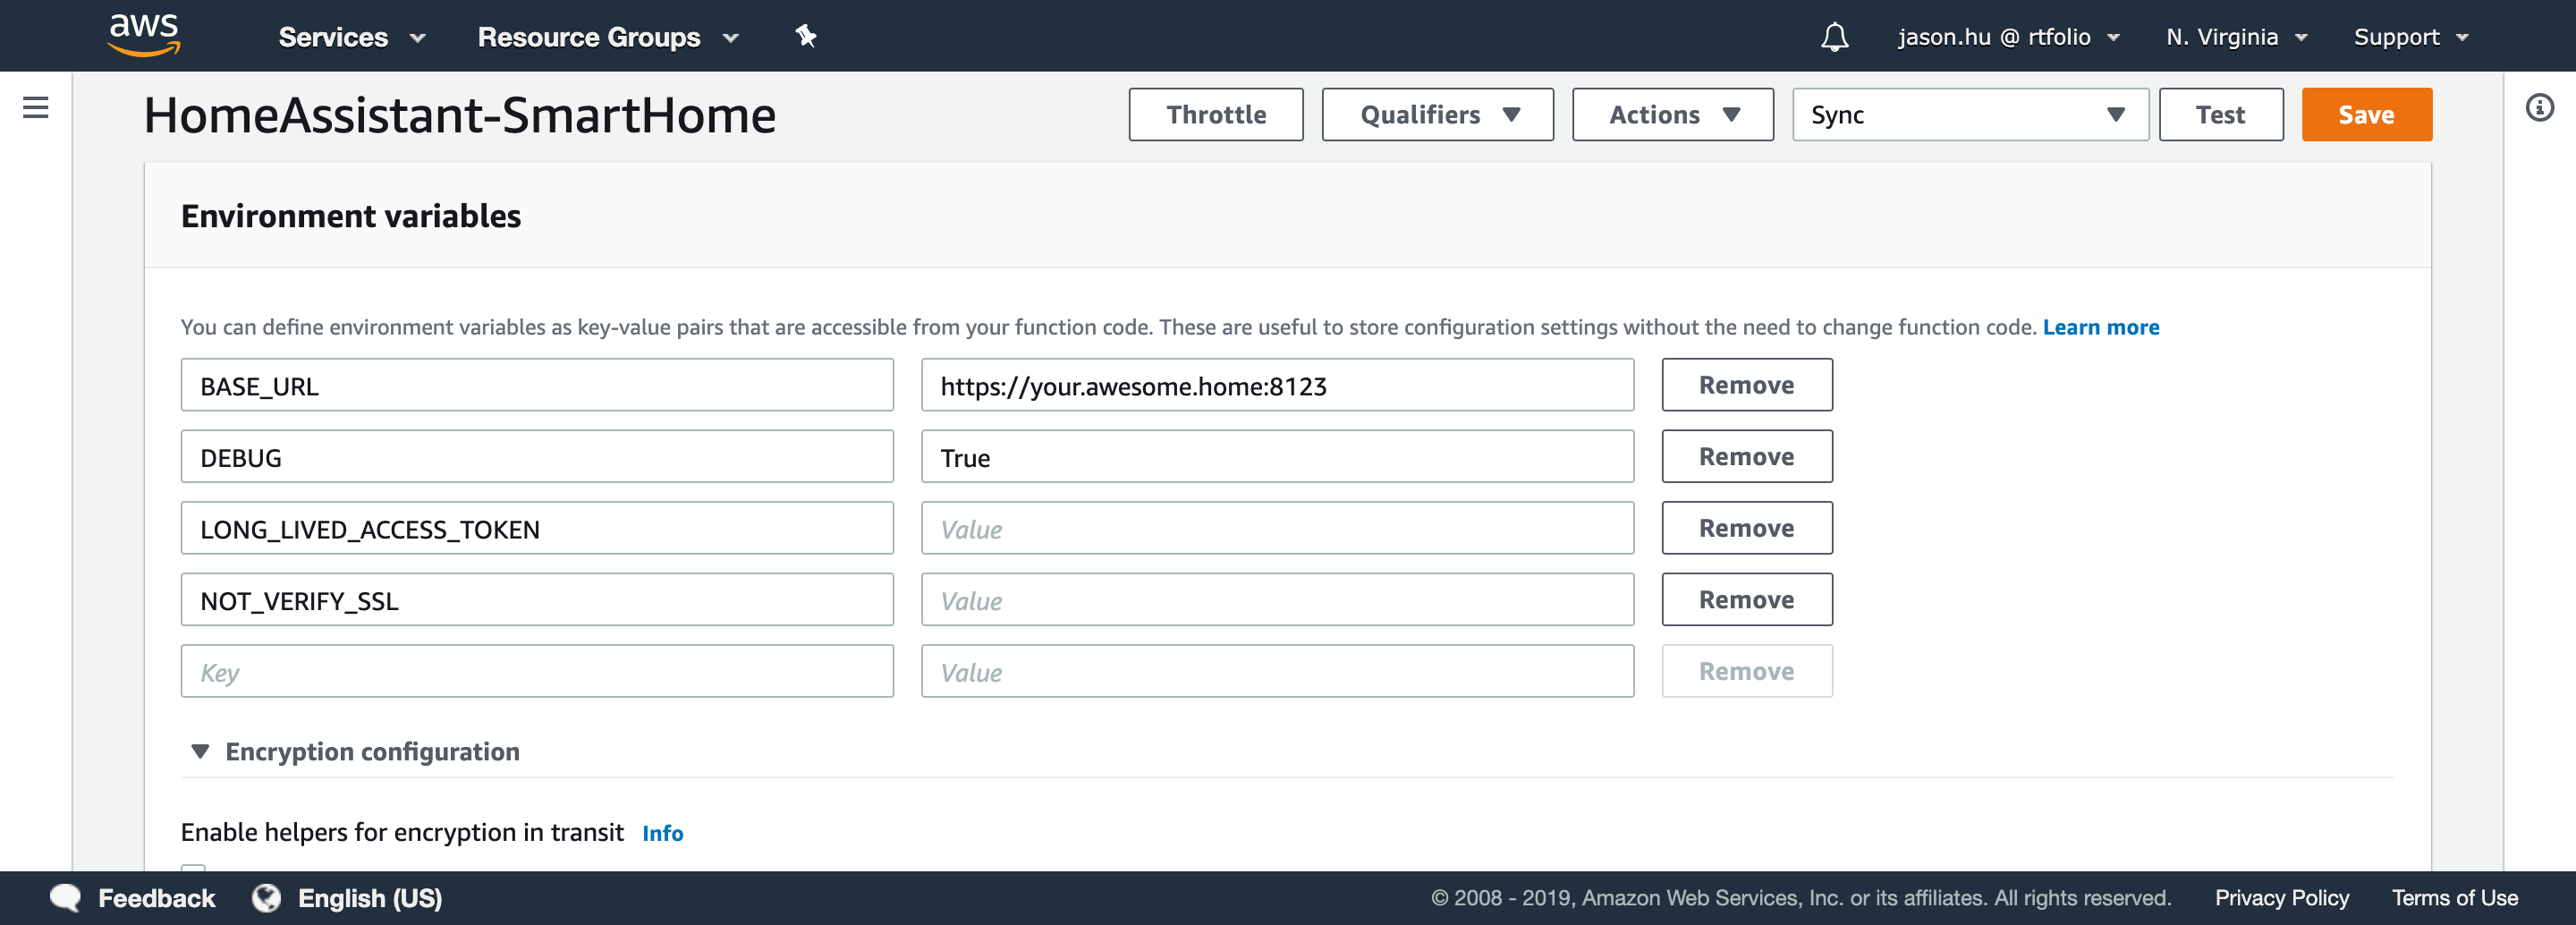Open the Actions dropdown

(1671, 114)
